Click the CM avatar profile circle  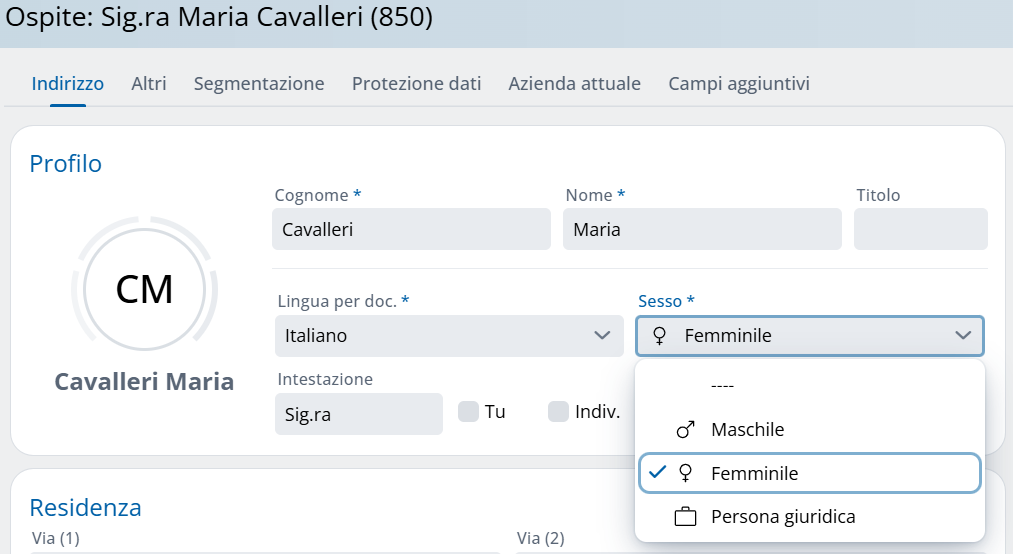coord(144,289)
